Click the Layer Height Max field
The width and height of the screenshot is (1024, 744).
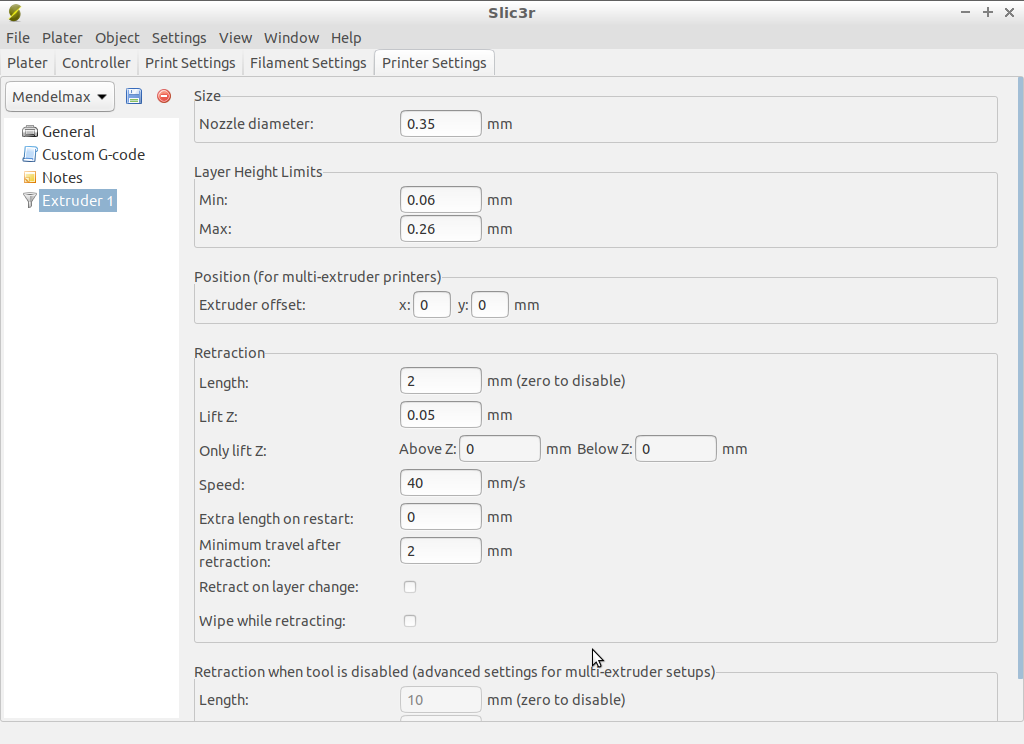tap(441, 229)
